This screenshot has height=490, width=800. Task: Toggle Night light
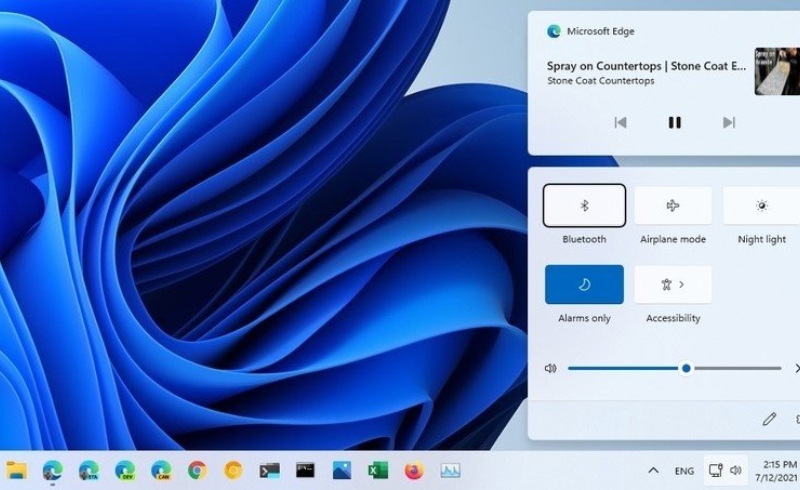pyautogui.click(x=761, y=205)
